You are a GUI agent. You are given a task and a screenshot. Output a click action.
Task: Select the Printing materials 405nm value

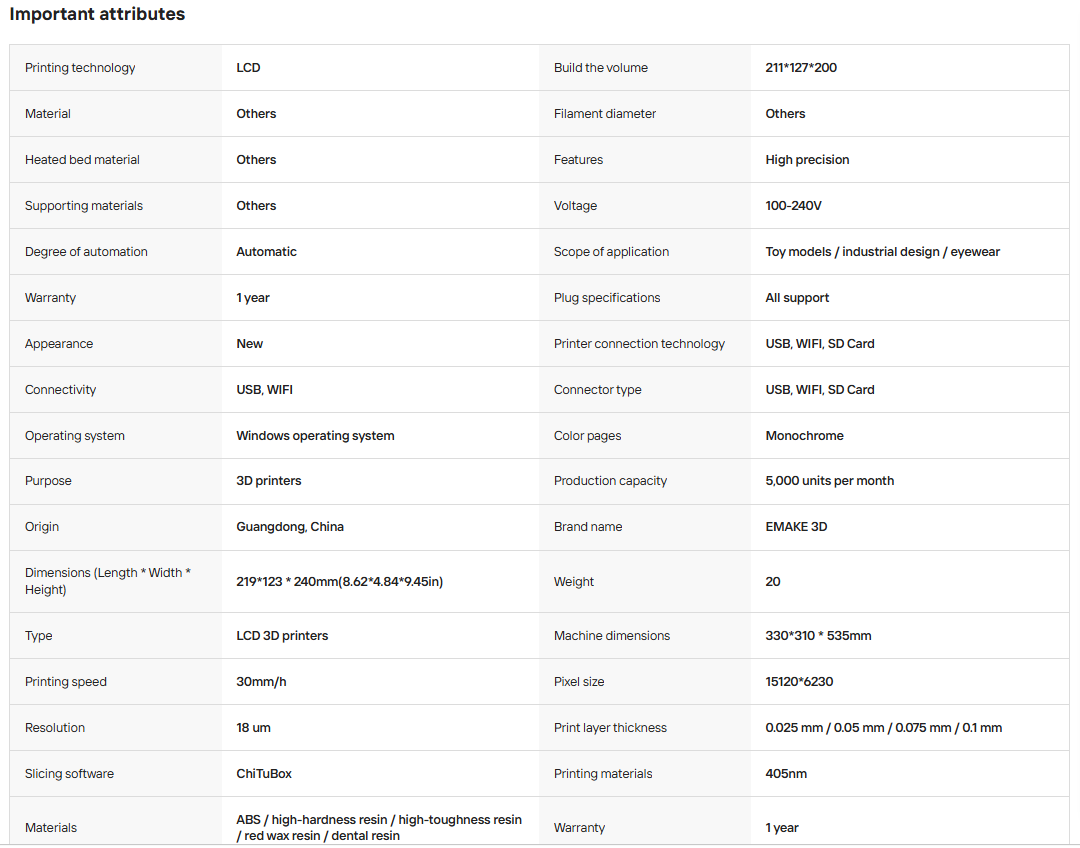(786, 774)
